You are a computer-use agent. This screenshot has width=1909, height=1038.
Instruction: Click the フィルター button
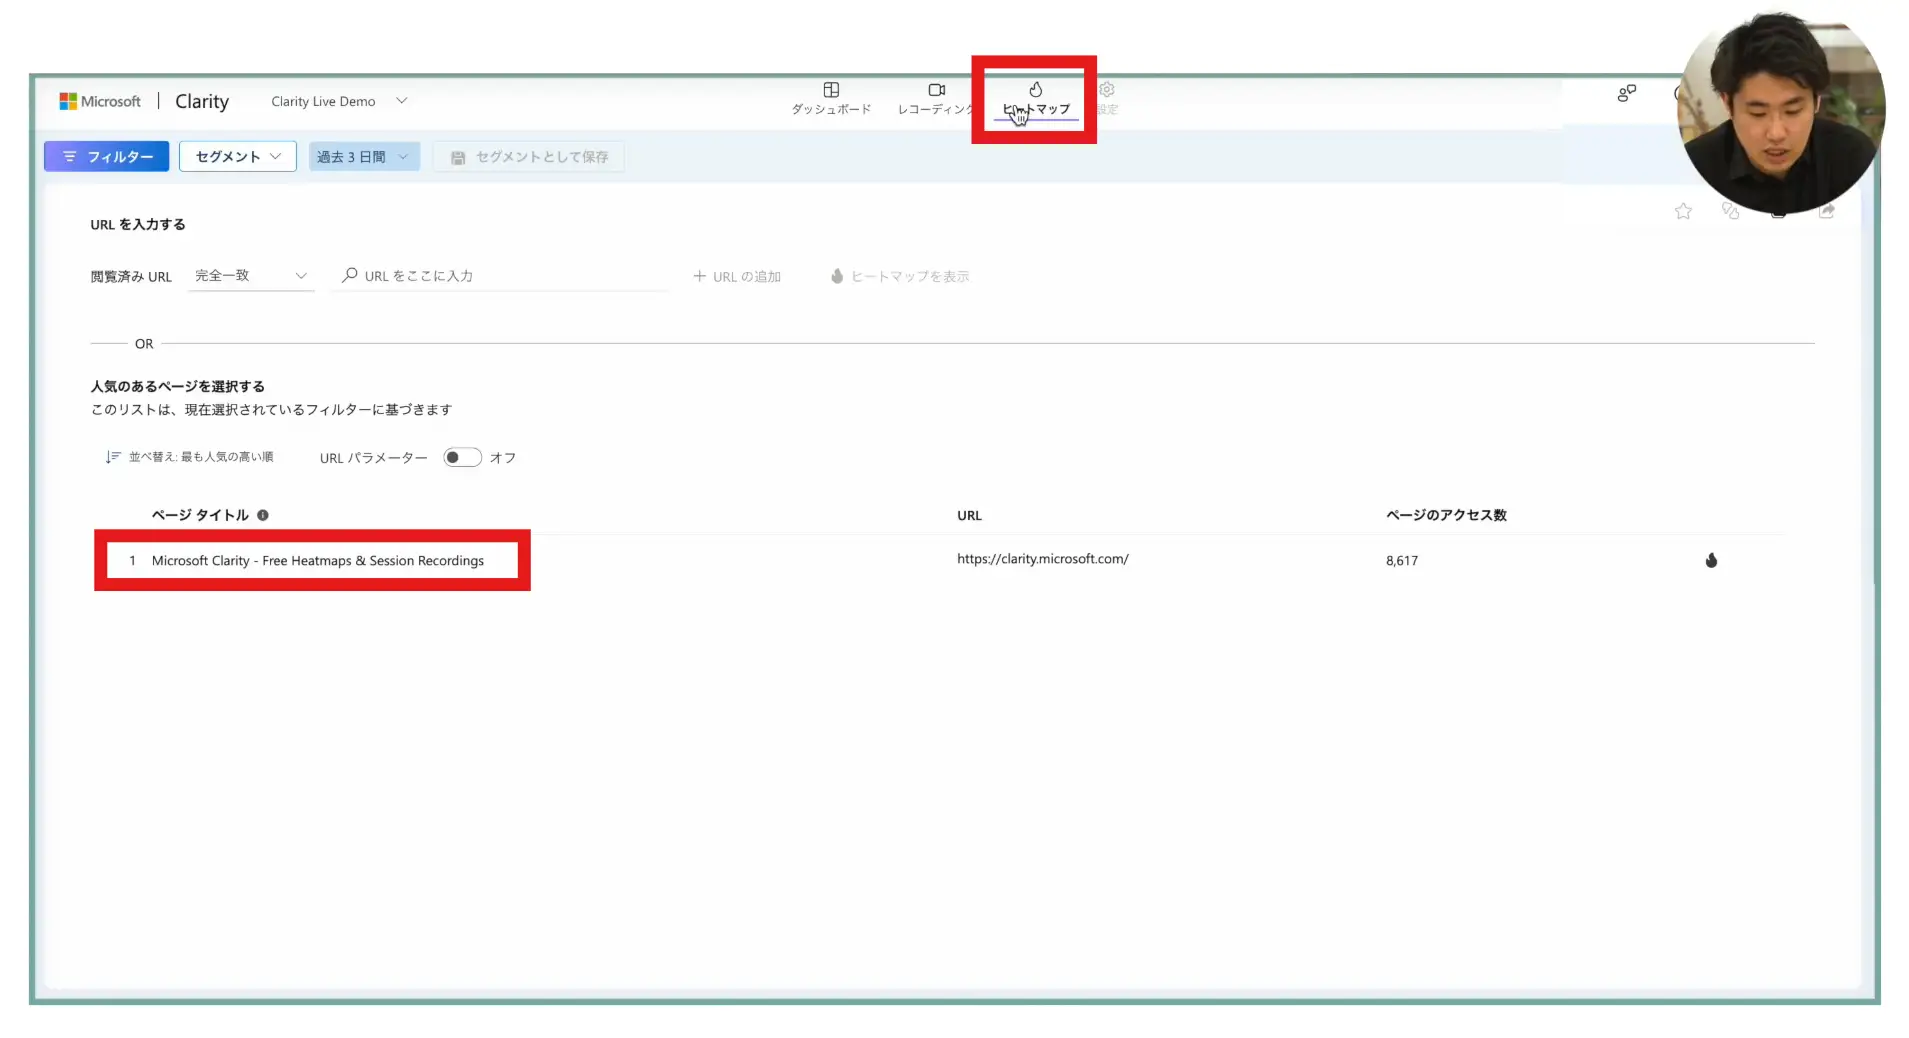pyautogui.click(x=106, y=157)
